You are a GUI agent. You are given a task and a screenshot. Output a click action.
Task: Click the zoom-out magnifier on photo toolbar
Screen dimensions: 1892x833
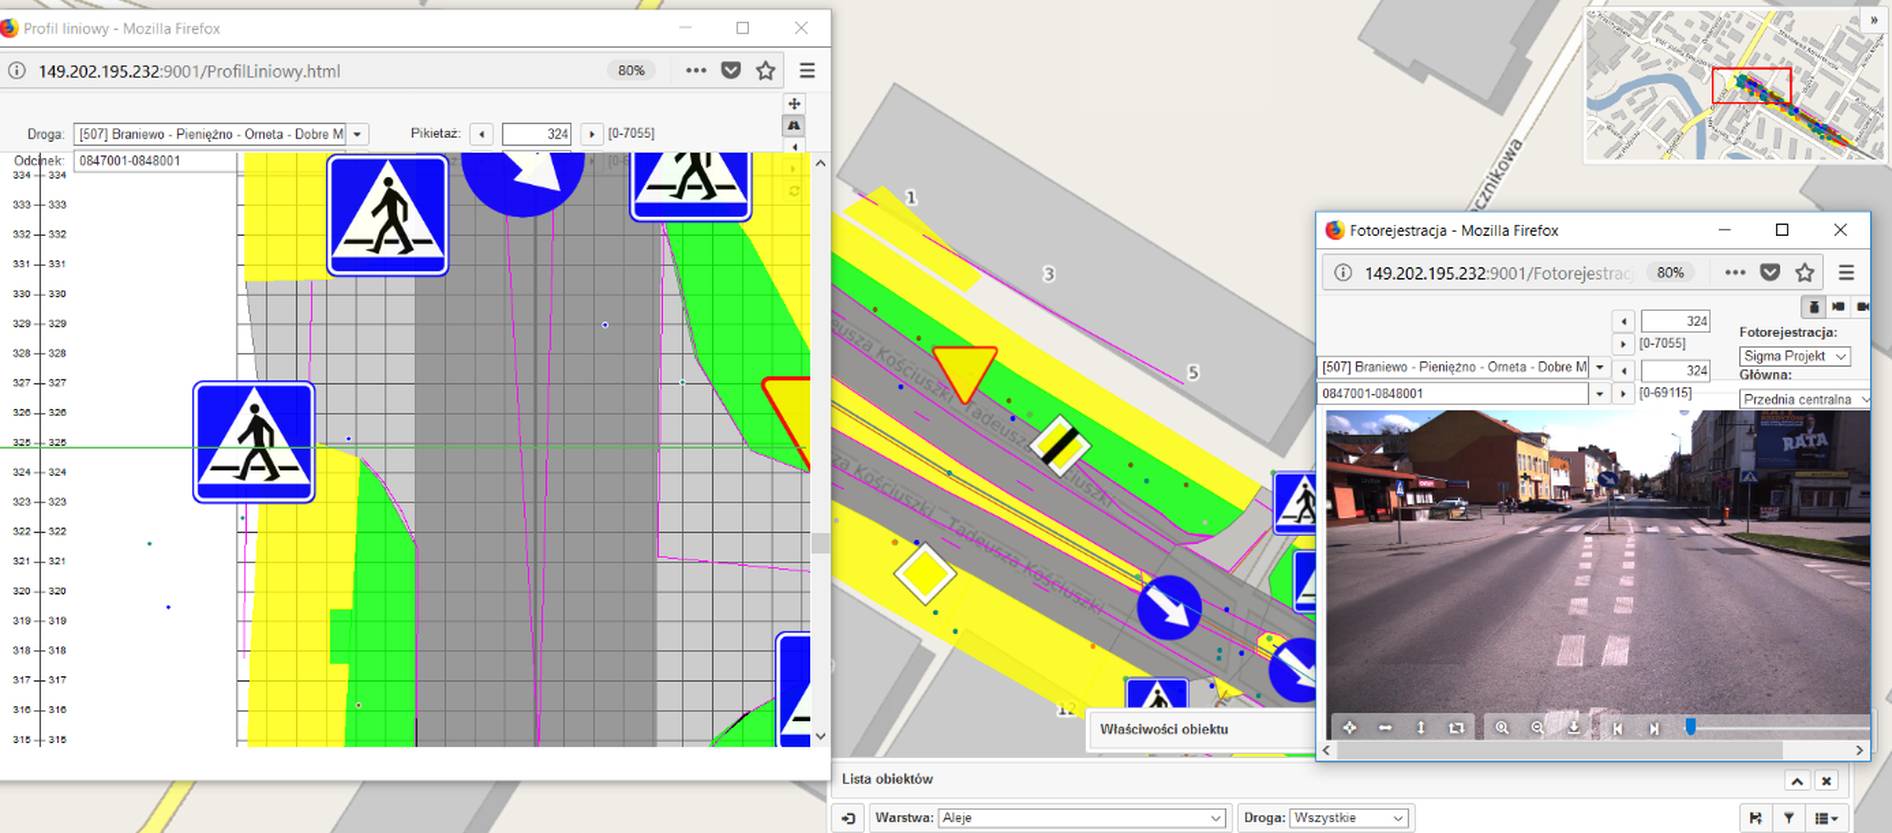point(1537,728)
